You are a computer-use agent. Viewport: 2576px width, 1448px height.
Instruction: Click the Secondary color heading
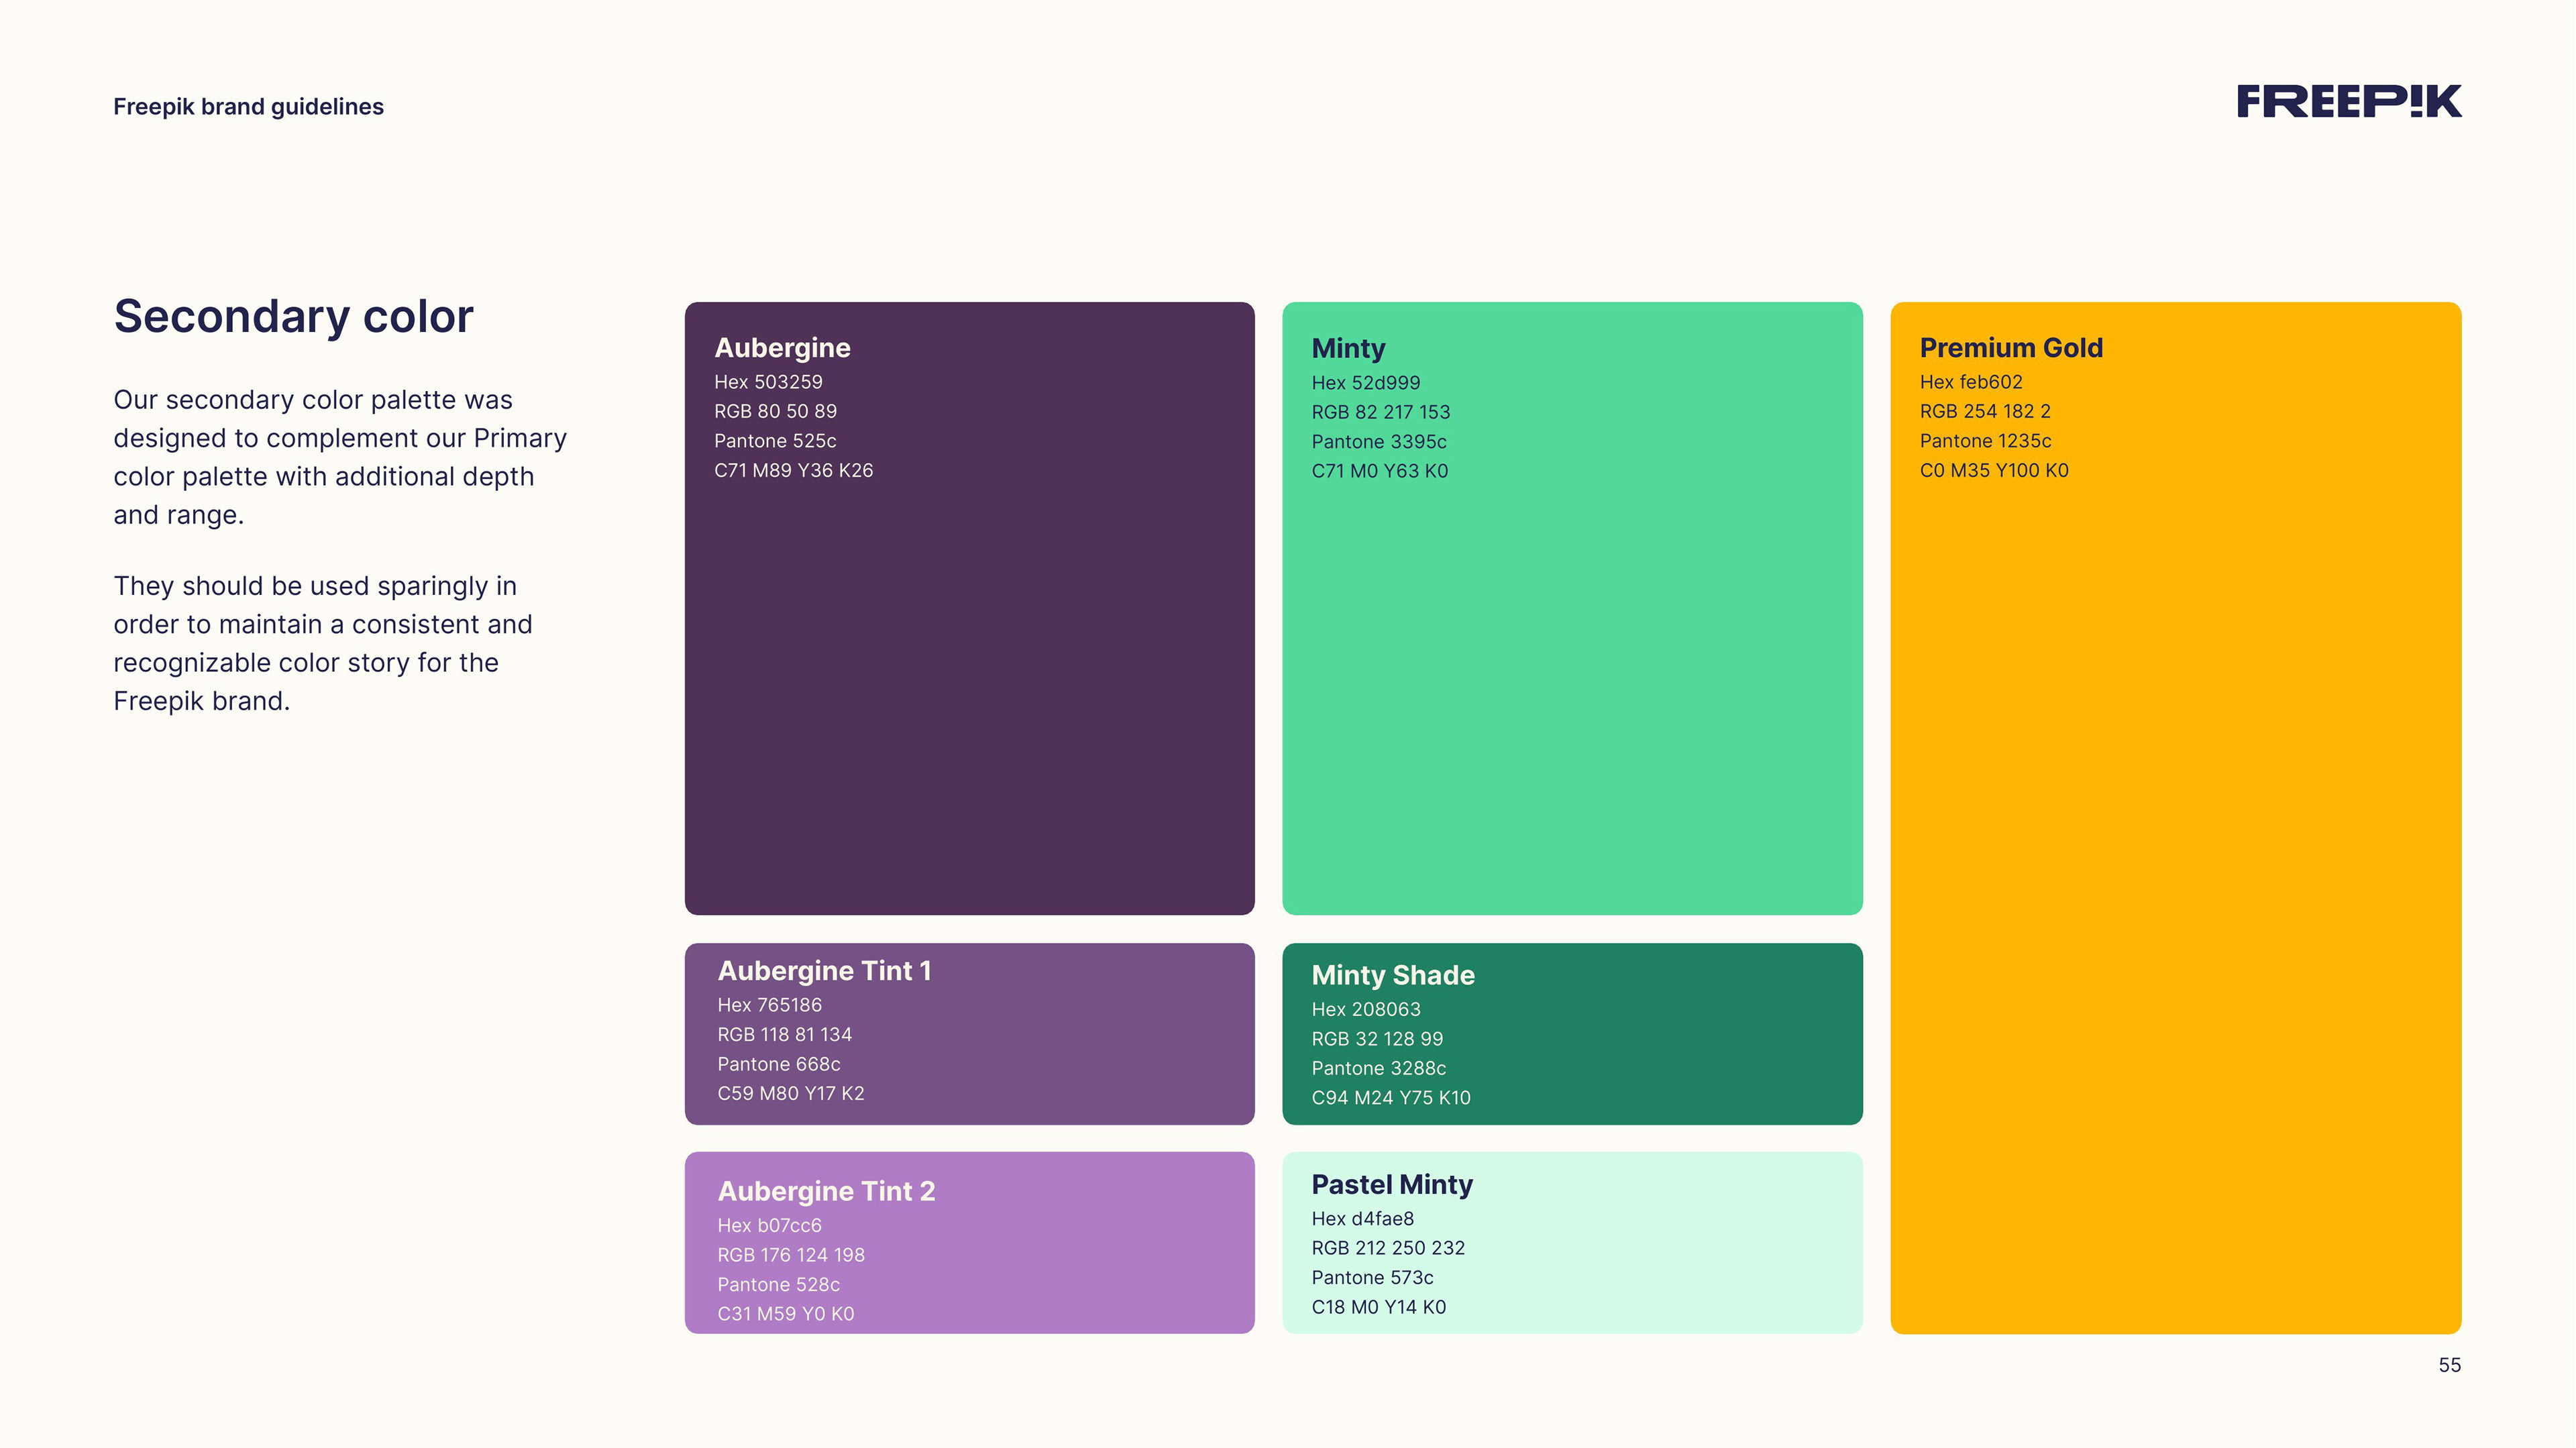[x=293, y=316]
